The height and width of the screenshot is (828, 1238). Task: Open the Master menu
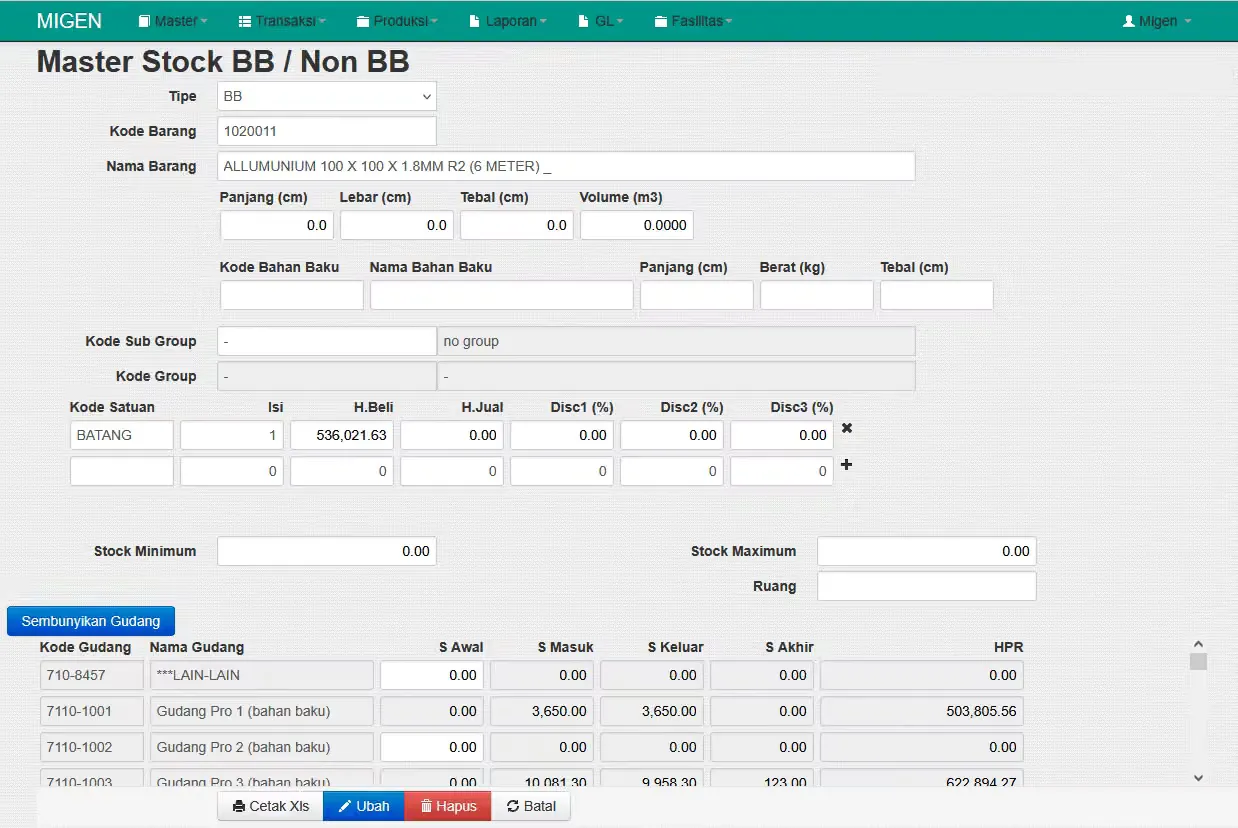[172, 21]
